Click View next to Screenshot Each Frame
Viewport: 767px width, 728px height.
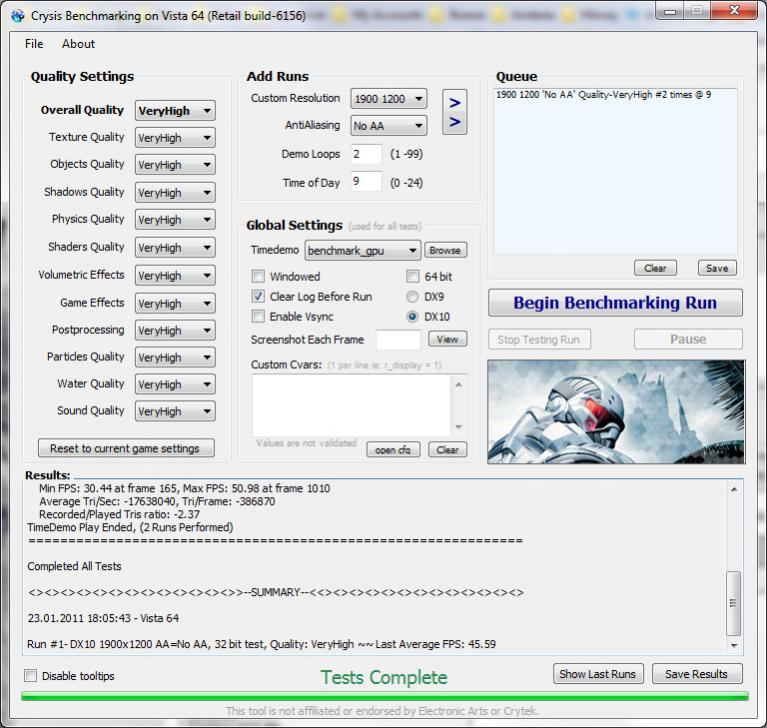coord(448,339)
